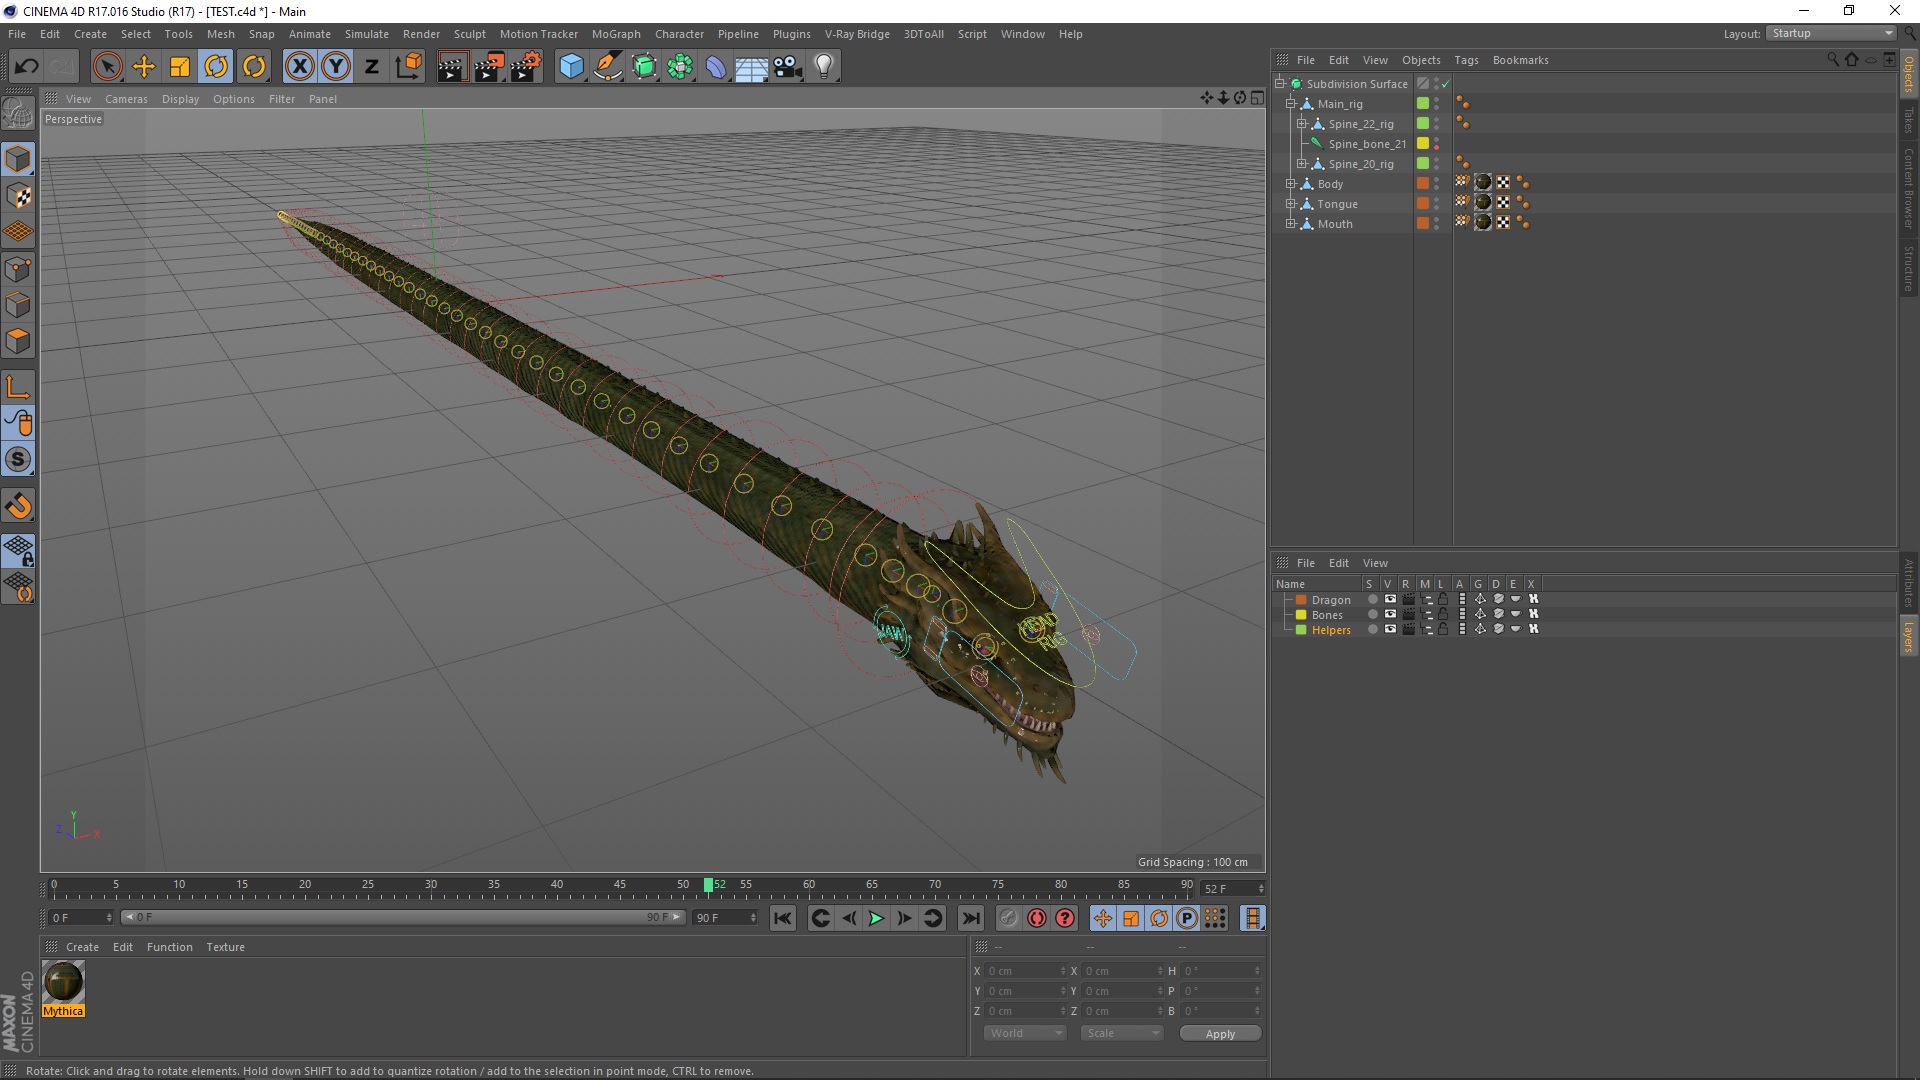
Task: Click the Render to Picture Viewer icon
Action: (x=489, y=67)
